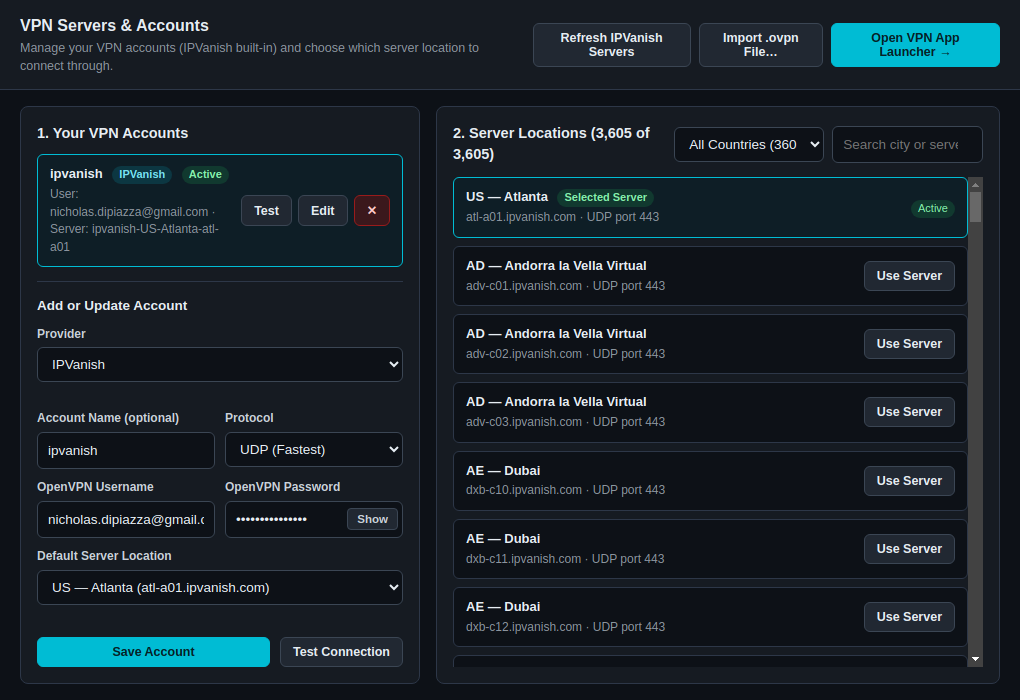The width and height of the screenshot is (1020, 700).
Task: Click 'atl-a01.ipvanish.com · UDP port 443' text
Action: coord(562,217)
